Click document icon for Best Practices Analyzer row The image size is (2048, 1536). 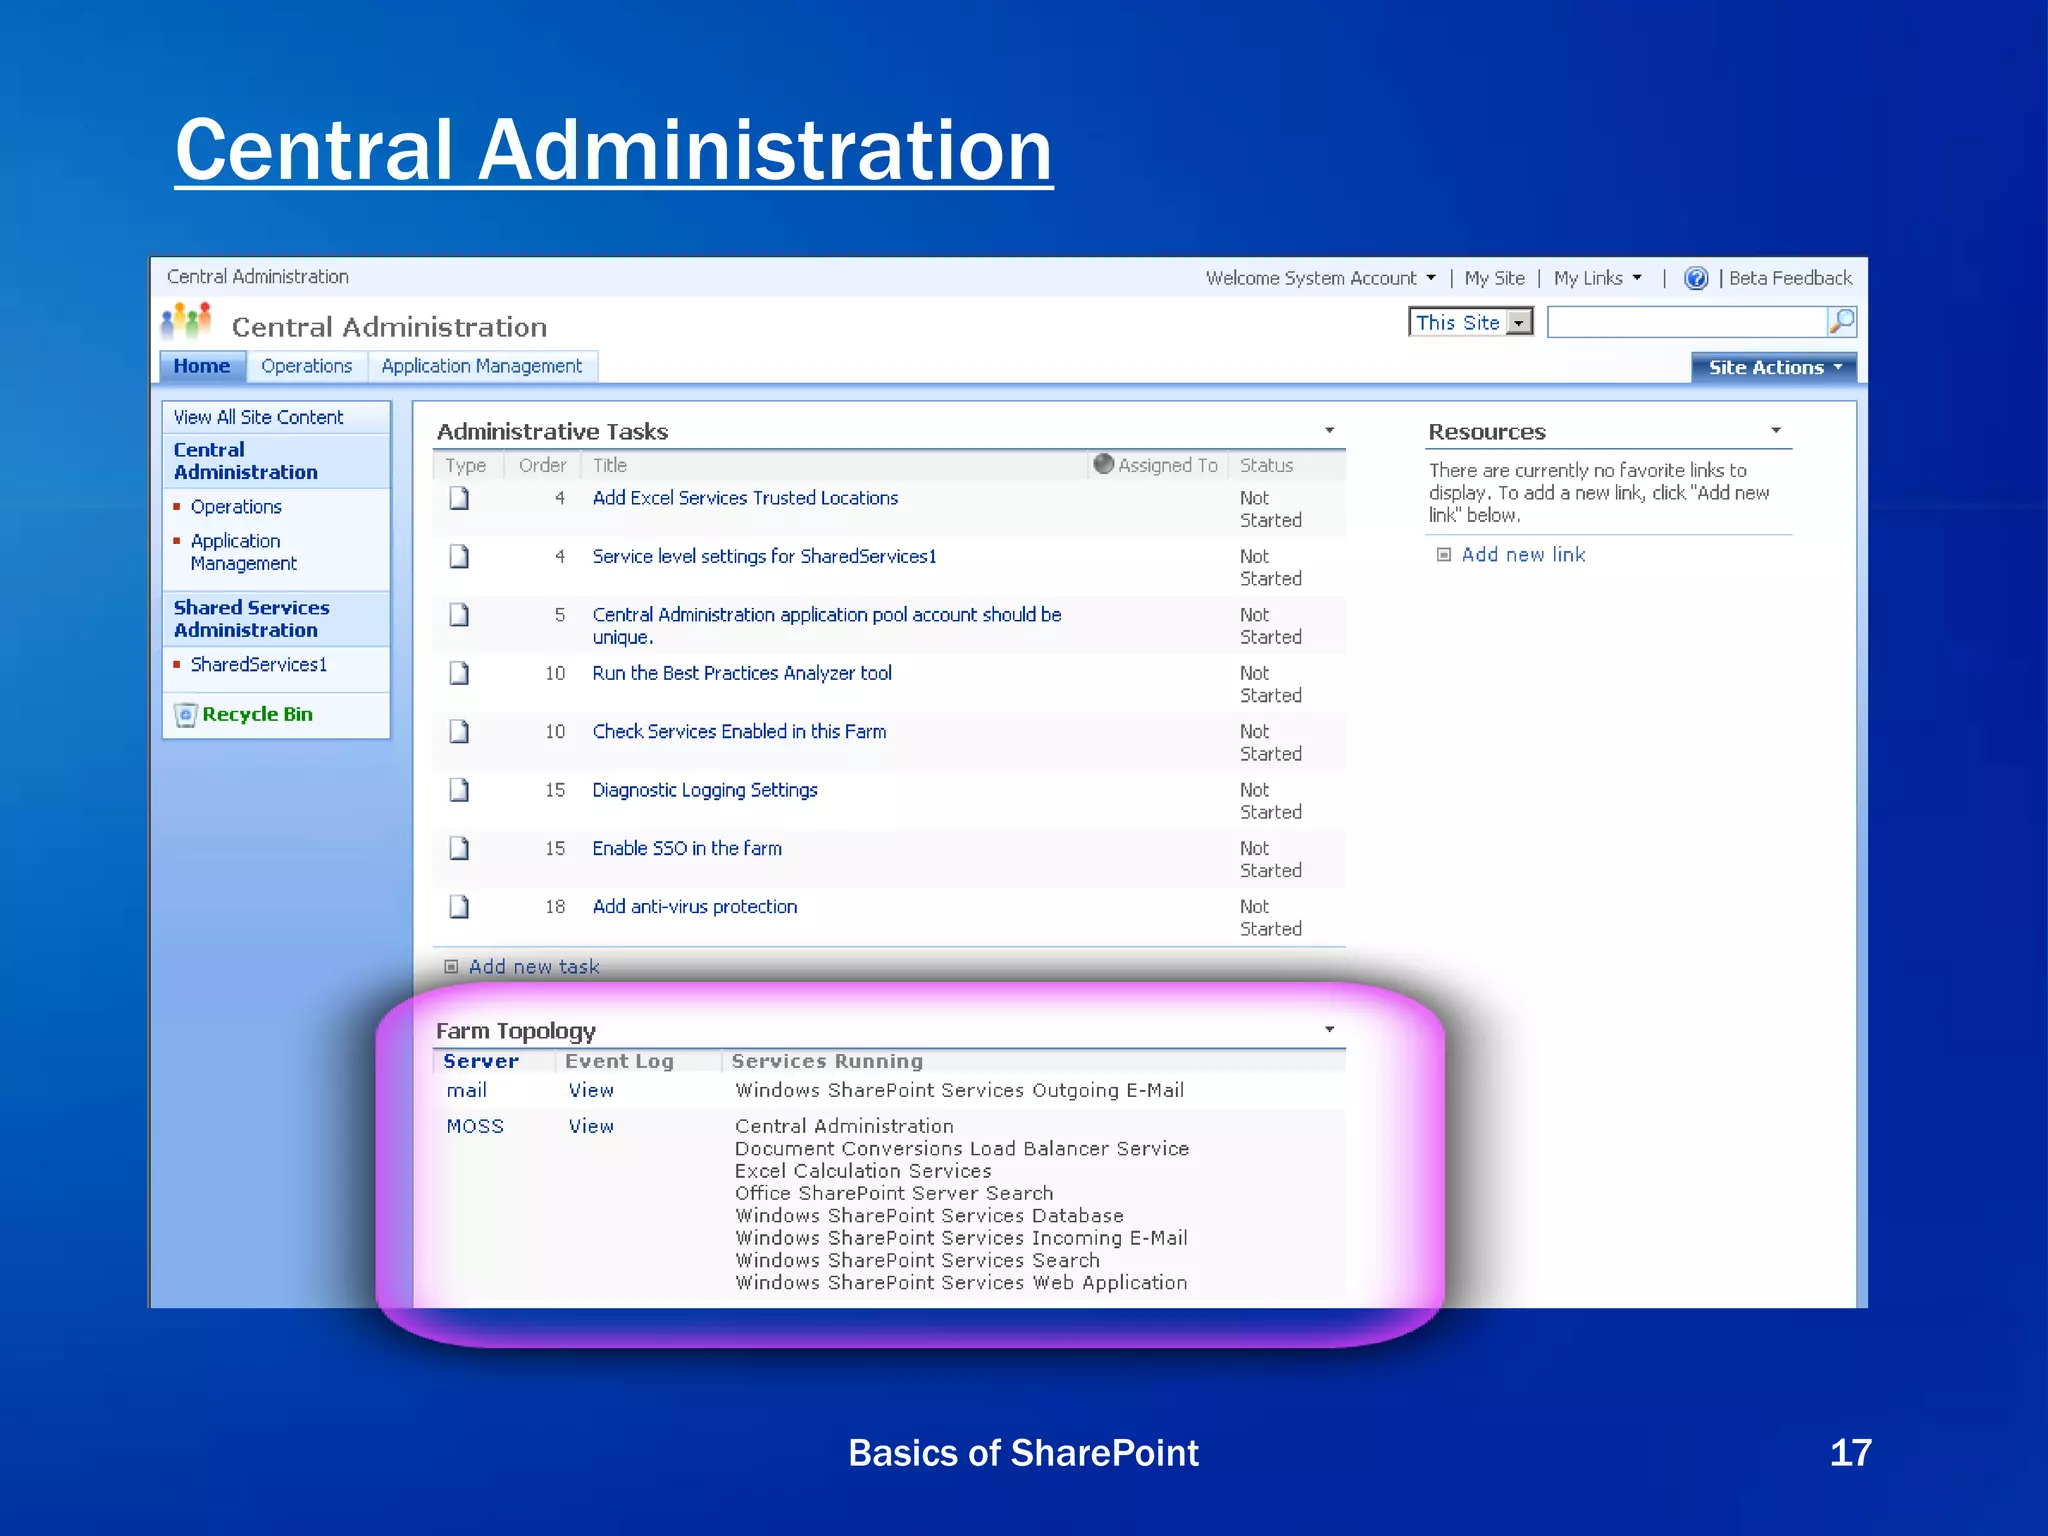click(x=459, y=673)
